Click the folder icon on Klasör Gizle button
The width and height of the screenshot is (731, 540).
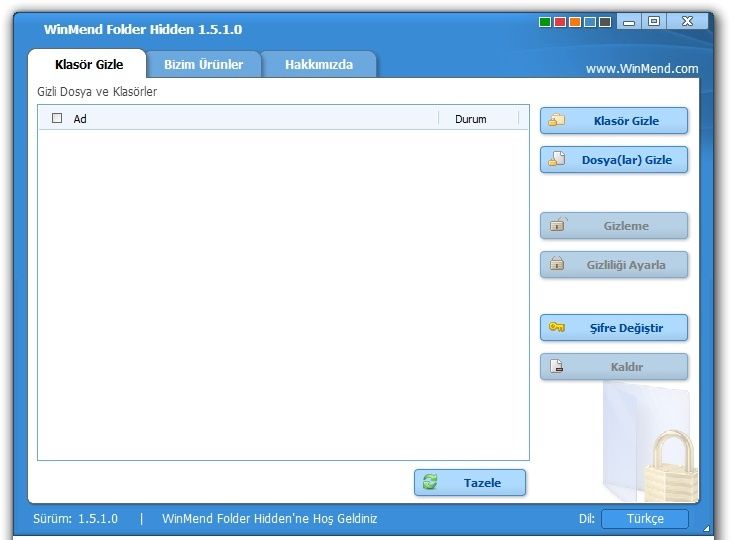coord(557,120)
